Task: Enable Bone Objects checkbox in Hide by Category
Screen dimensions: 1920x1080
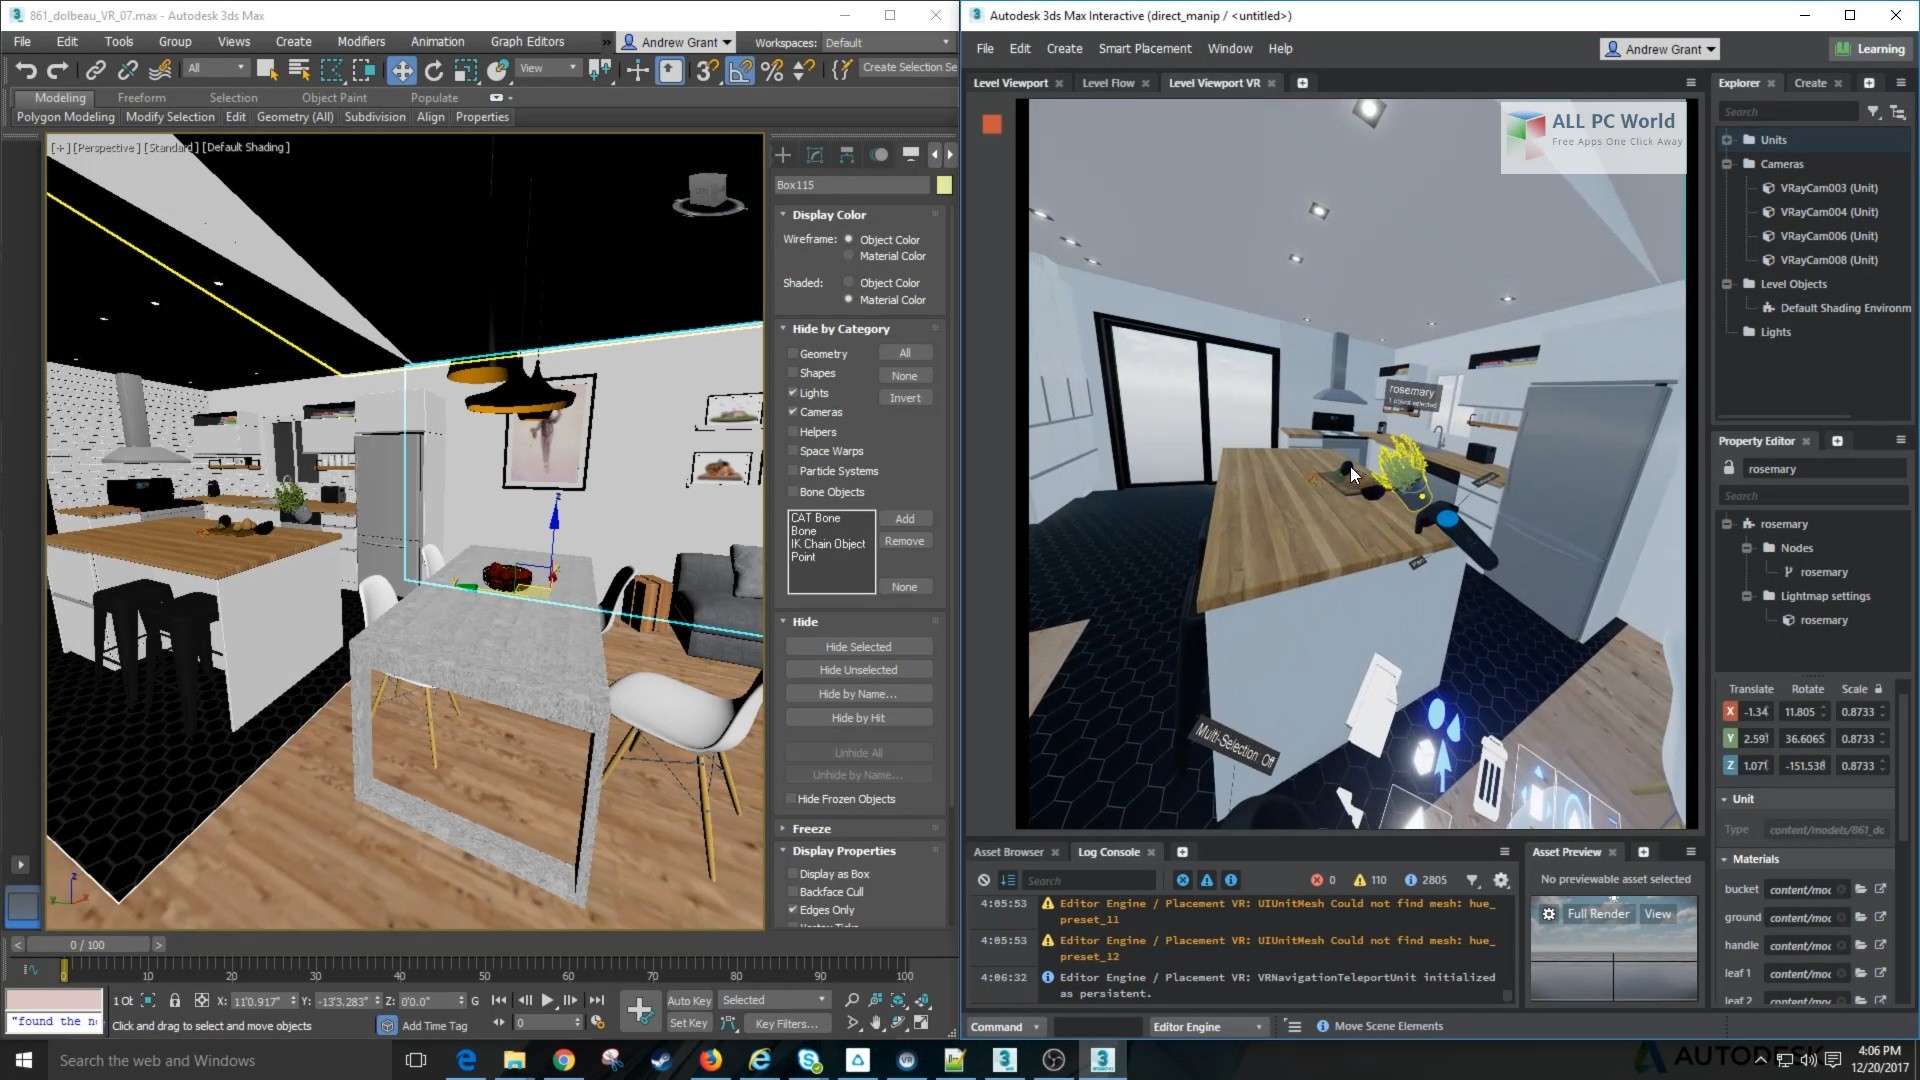Action: coord(791,491)
